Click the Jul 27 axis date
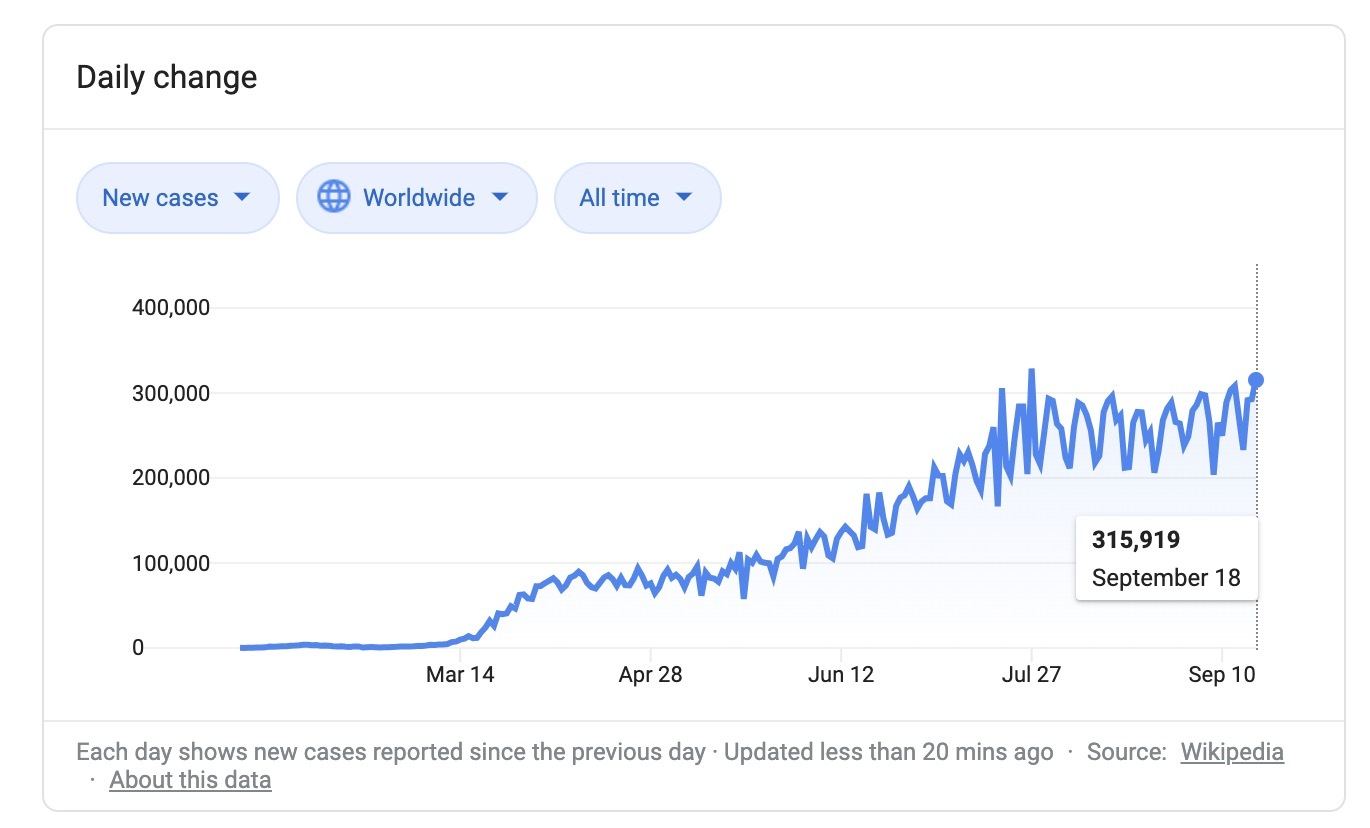Viewport: 1370px width, 828px height. [x=1030, y=675]
